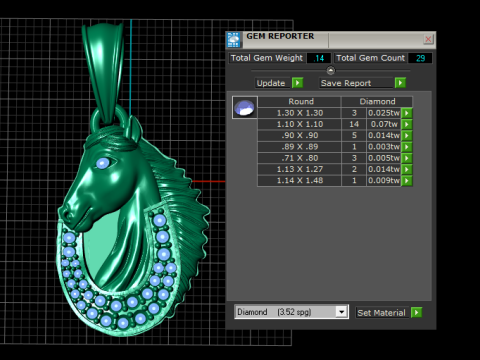Click the quantity 5 cell
This screenshot has width=480, height=360.
(354, 136)
